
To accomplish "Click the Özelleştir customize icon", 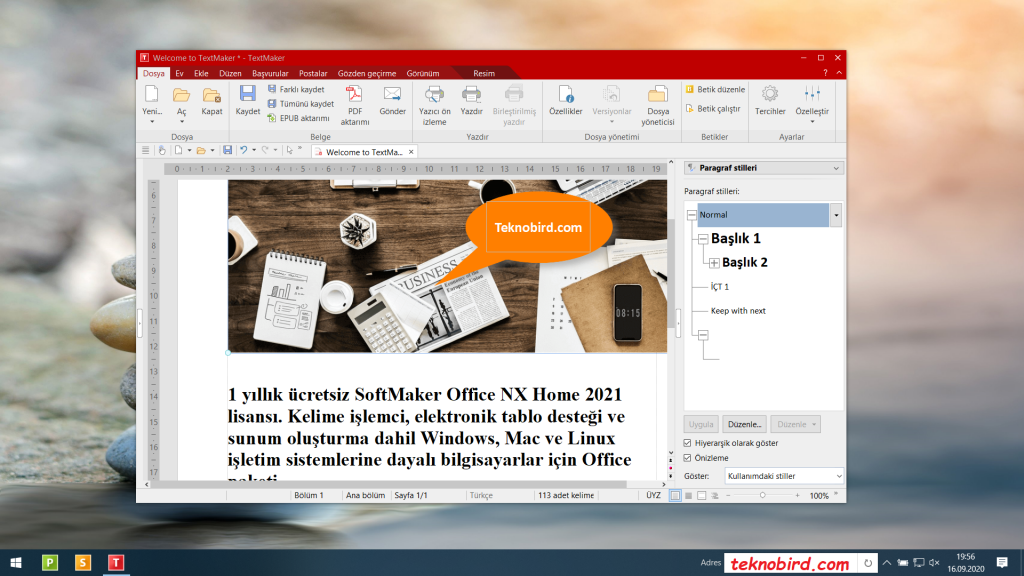I will click(x=812, y=95).
